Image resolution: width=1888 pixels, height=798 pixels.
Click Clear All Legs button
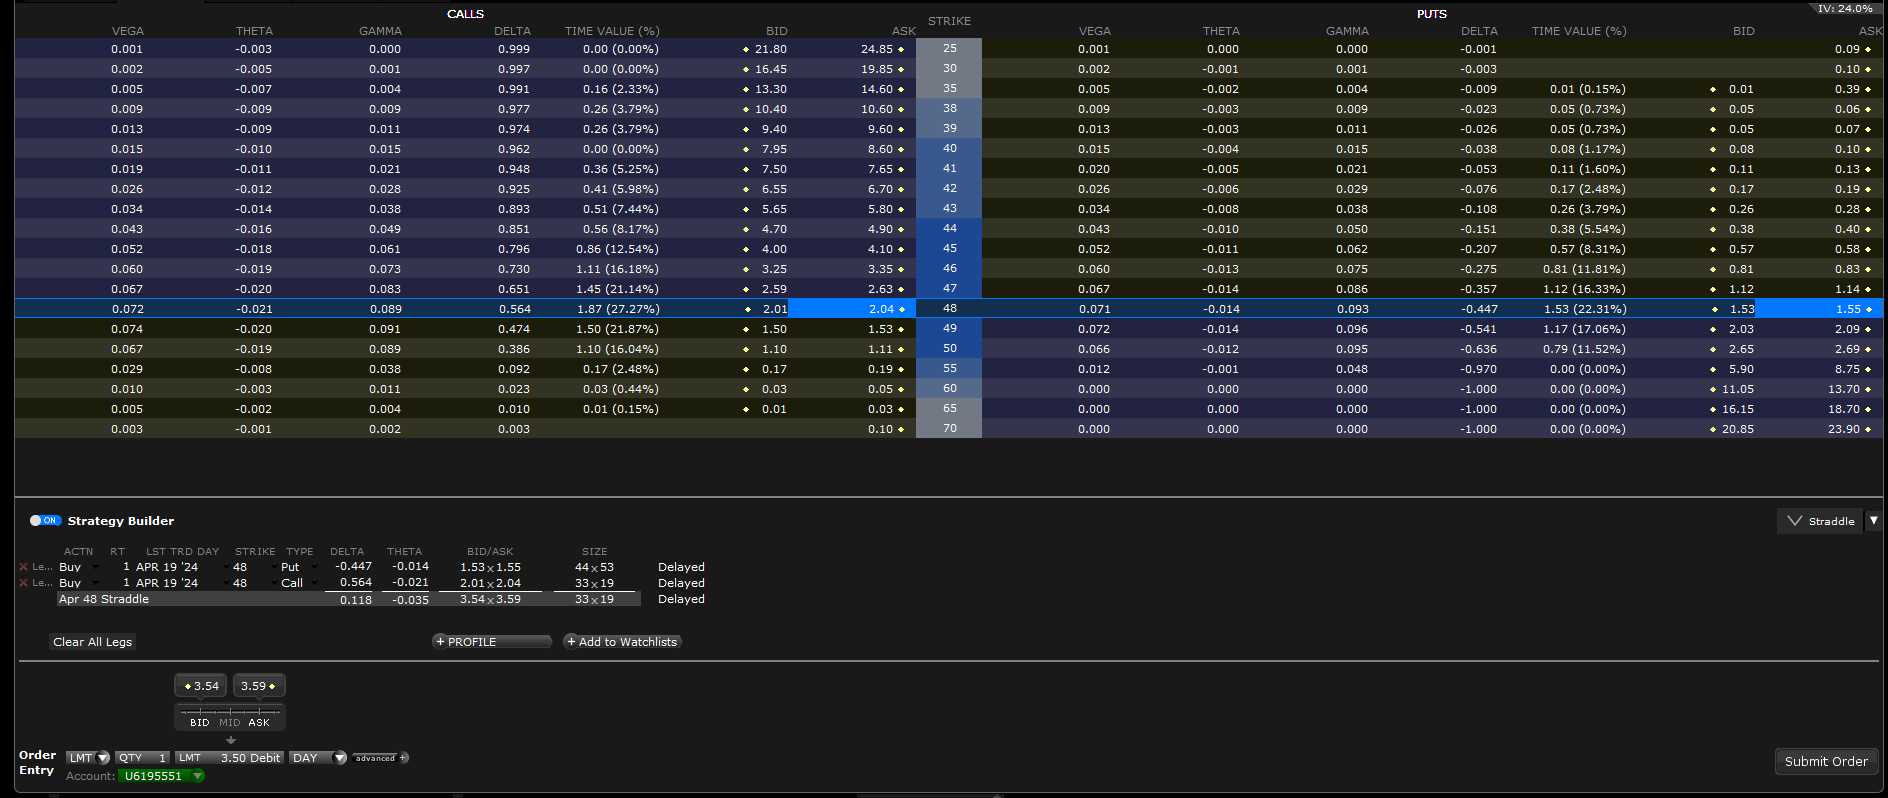click(92, 642)
